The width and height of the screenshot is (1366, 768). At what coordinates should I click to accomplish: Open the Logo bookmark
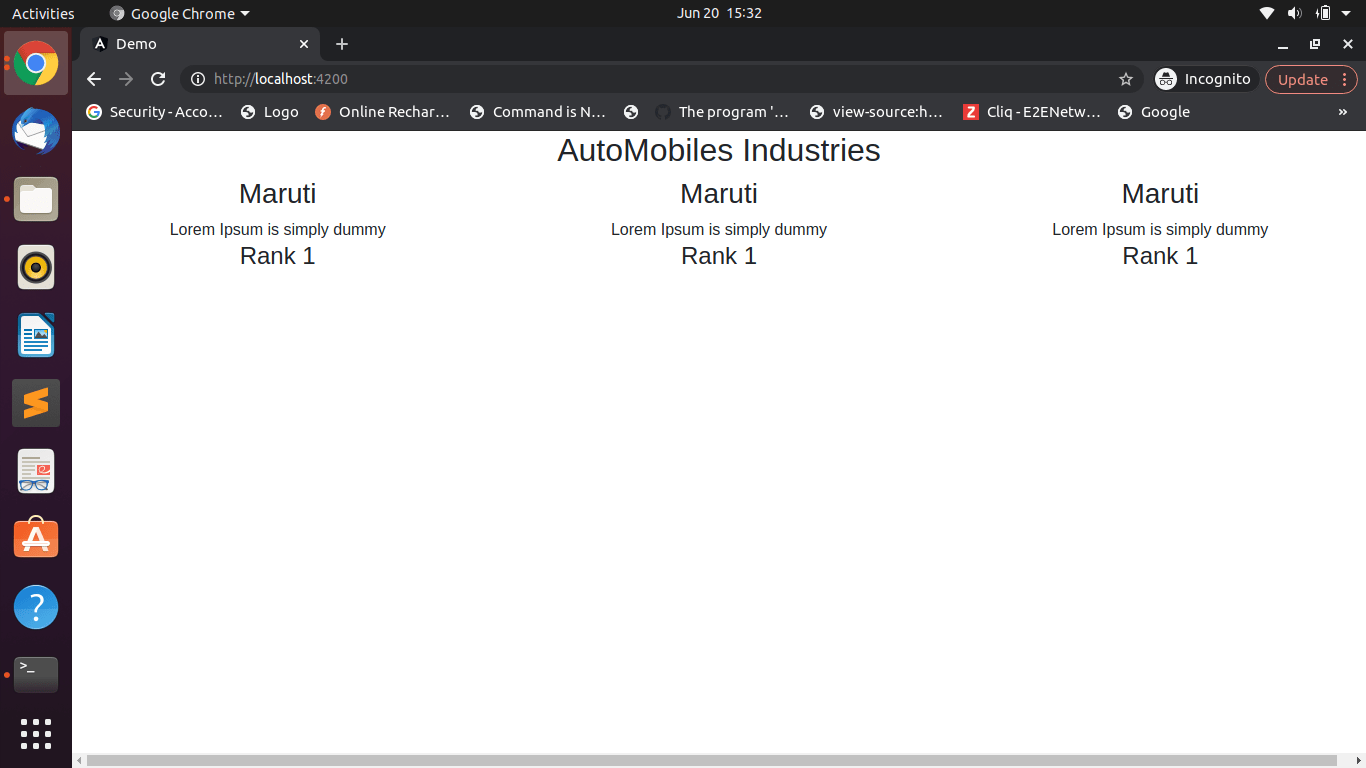tap(270, 112)
